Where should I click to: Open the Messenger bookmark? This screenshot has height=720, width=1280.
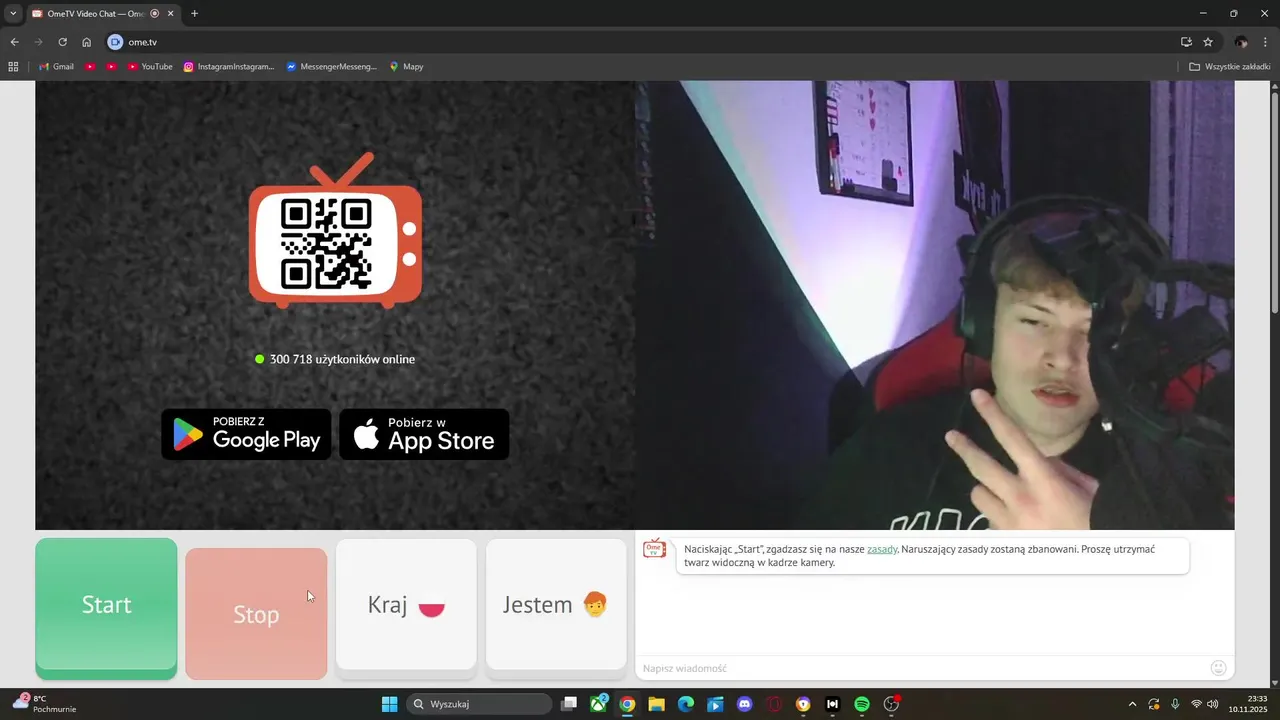coord(332,67)
